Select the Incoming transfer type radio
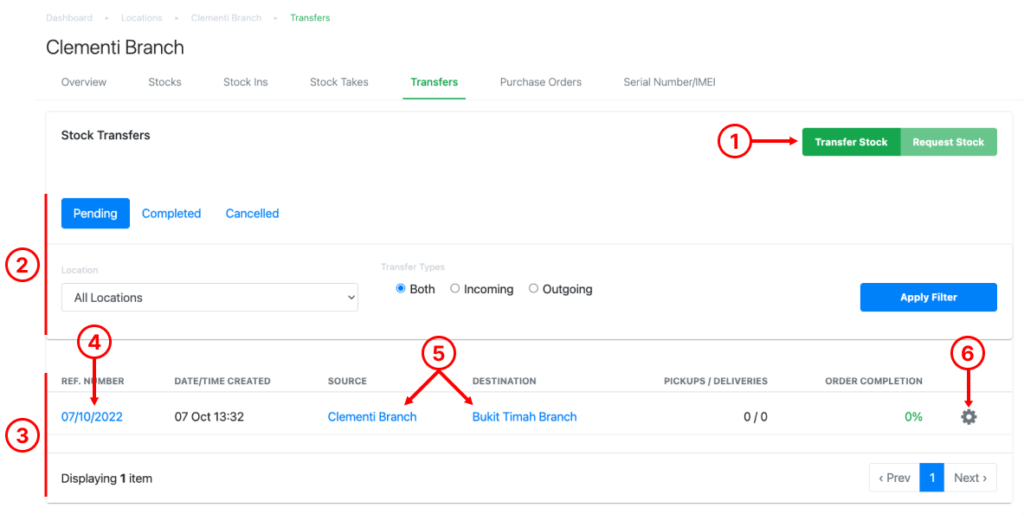Screen dimensions: 1024x514 tap(455, 289)
